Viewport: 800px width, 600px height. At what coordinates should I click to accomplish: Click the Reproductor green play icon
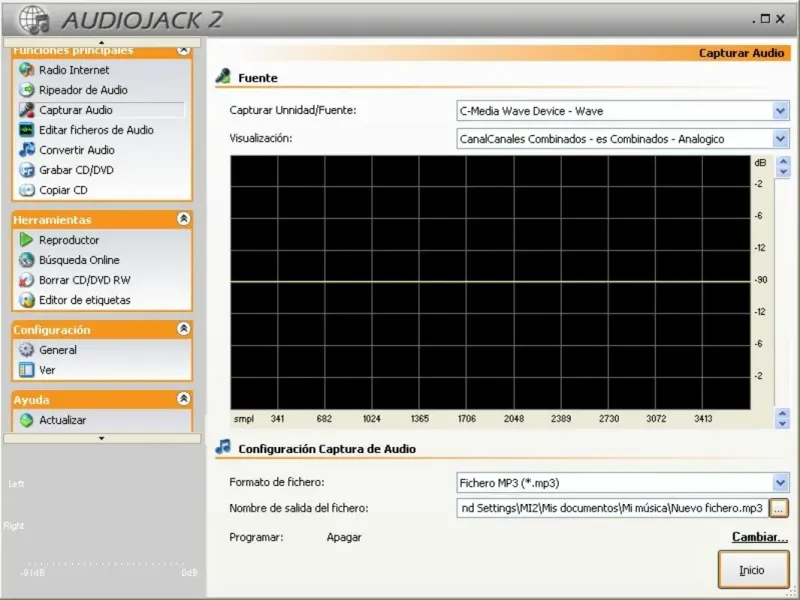click(27, 239)
